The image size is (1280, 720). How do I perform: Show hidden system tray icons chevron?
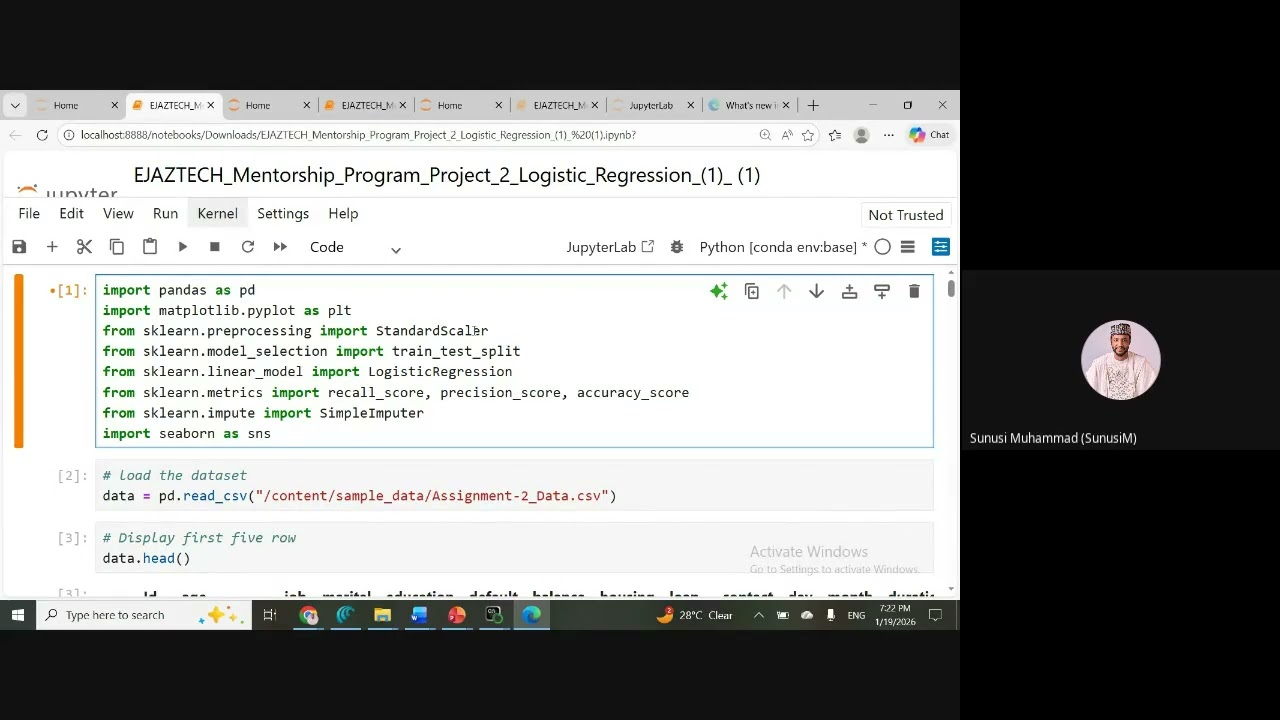coord(758,615)
